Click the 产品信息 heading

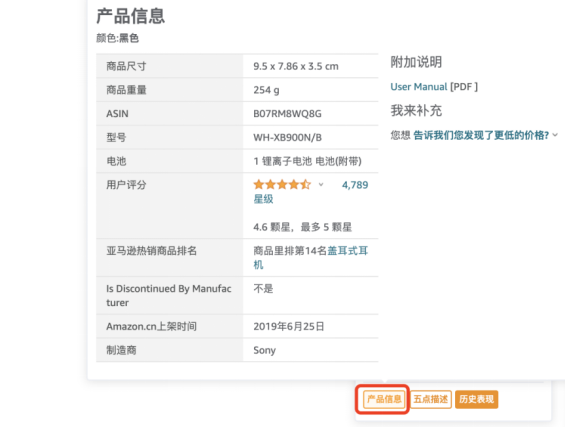[x=130, y=16]
